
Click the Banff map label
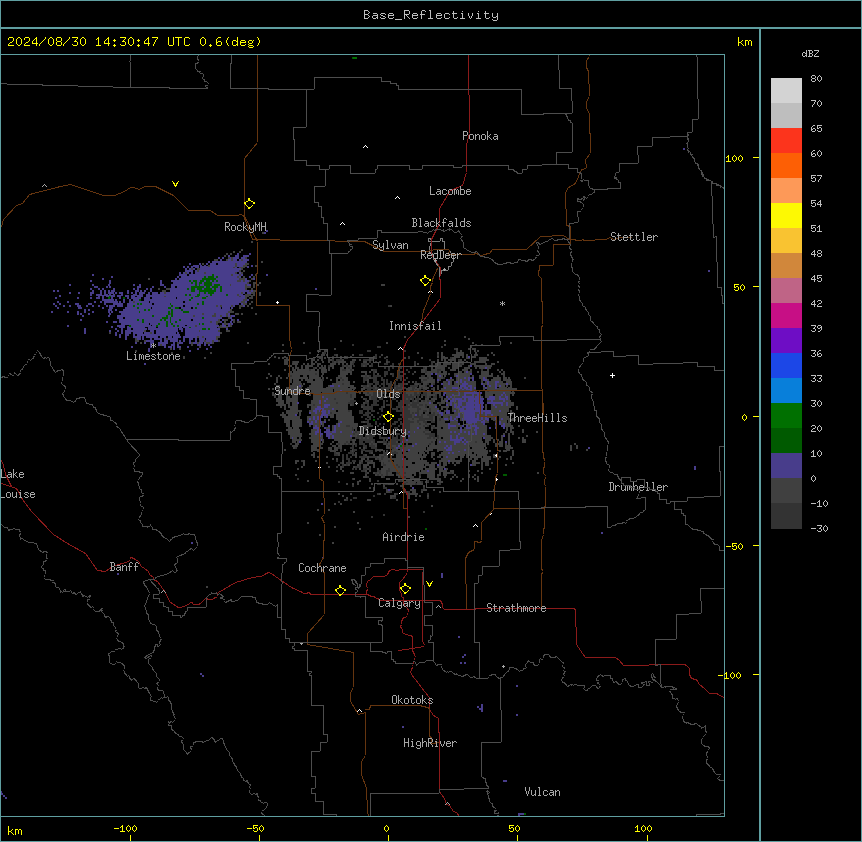click(x=124, y=567)
